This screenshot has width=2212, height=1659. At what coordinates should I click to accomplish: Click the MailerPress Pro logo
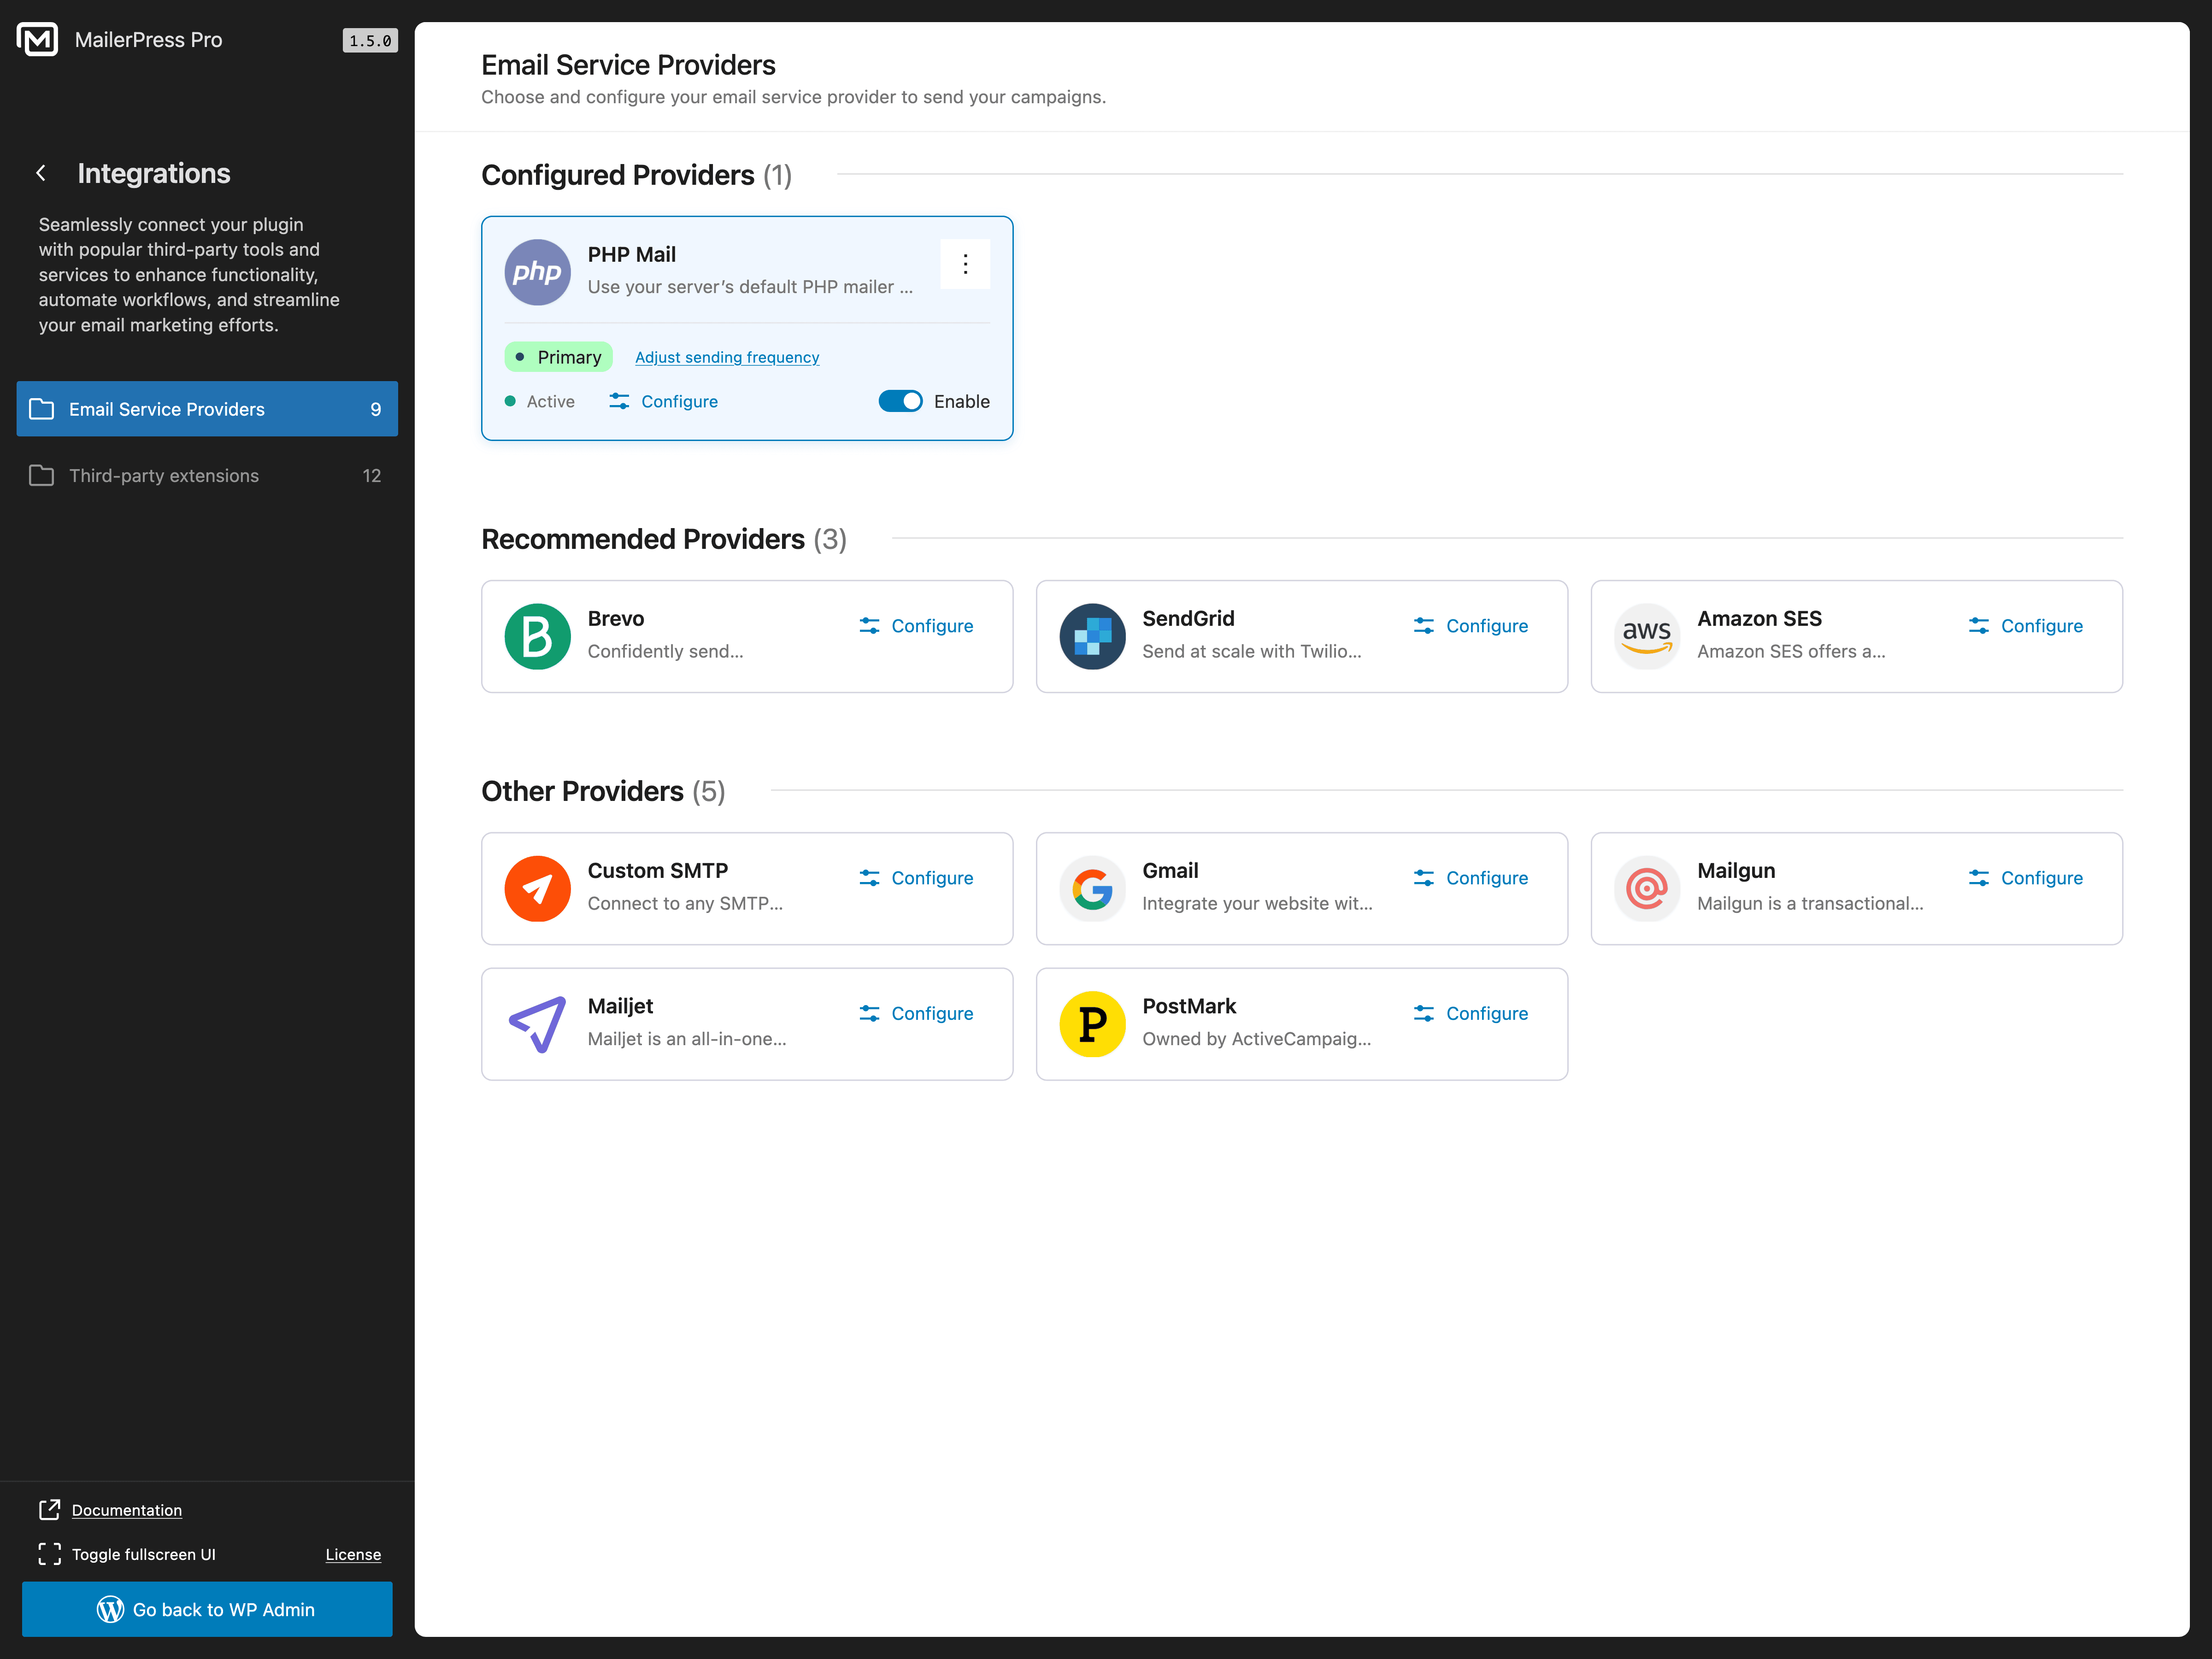[38, 40]
